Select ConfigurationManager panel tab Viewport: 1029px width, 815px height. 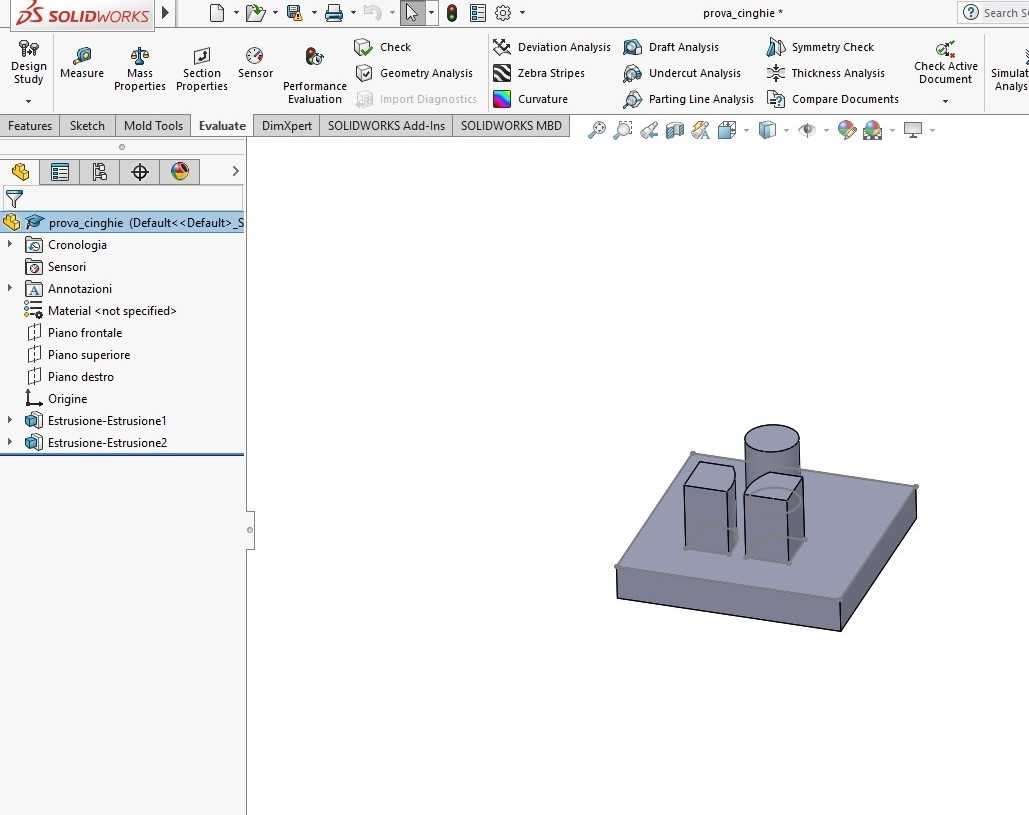[x=100, y=172]
